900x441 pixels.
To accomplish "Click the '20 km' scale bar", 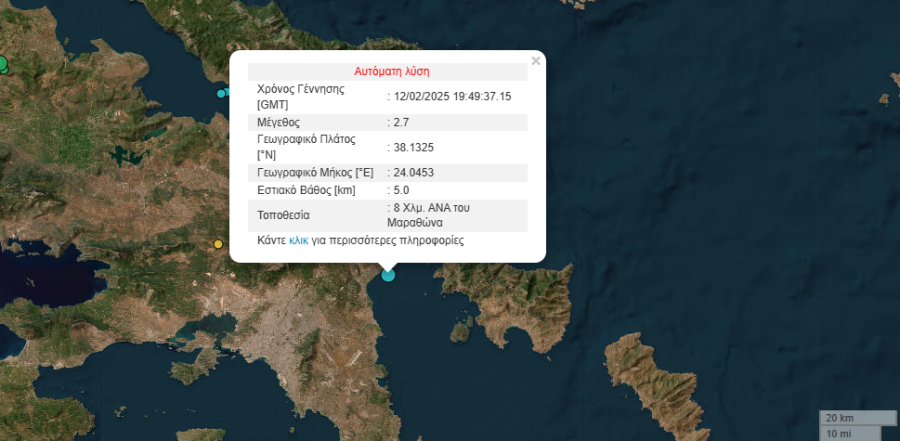I will click(851, 417).
